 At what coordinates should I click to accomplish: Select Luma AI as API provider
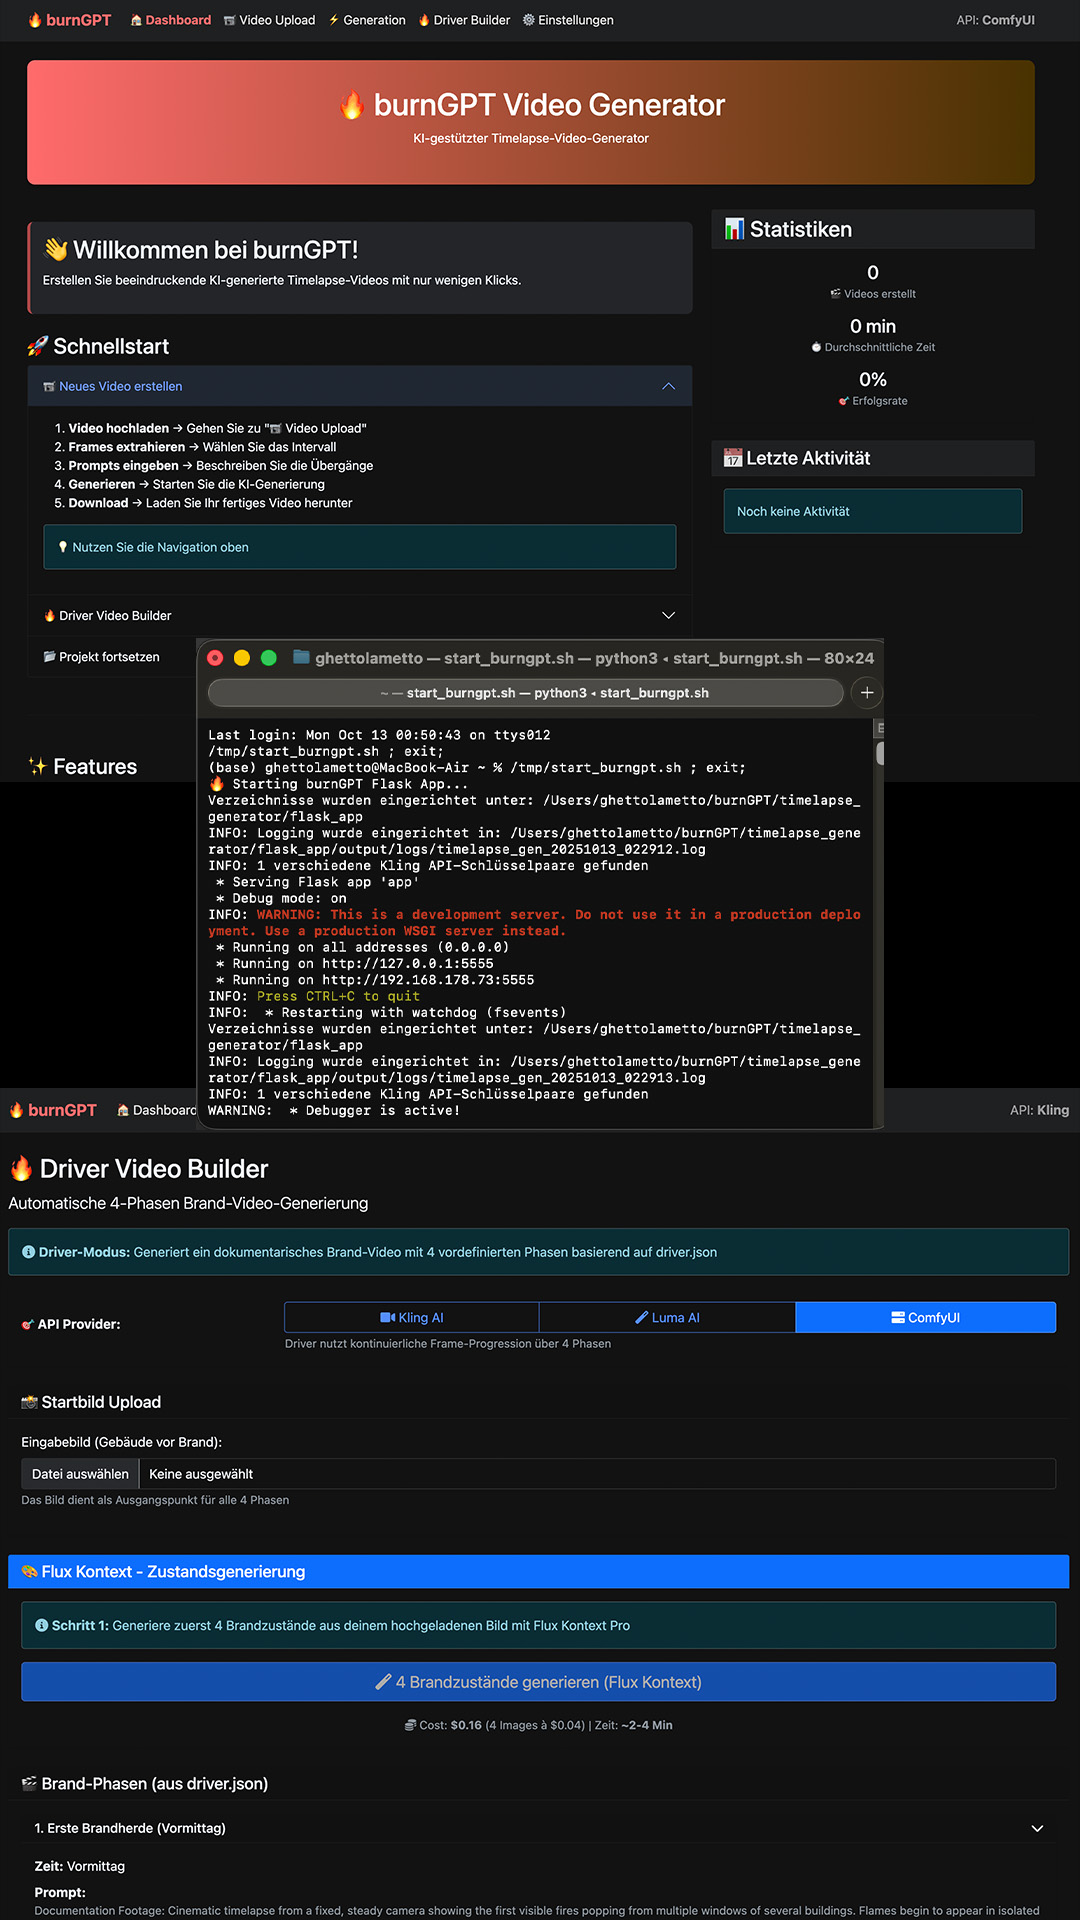667,1317
